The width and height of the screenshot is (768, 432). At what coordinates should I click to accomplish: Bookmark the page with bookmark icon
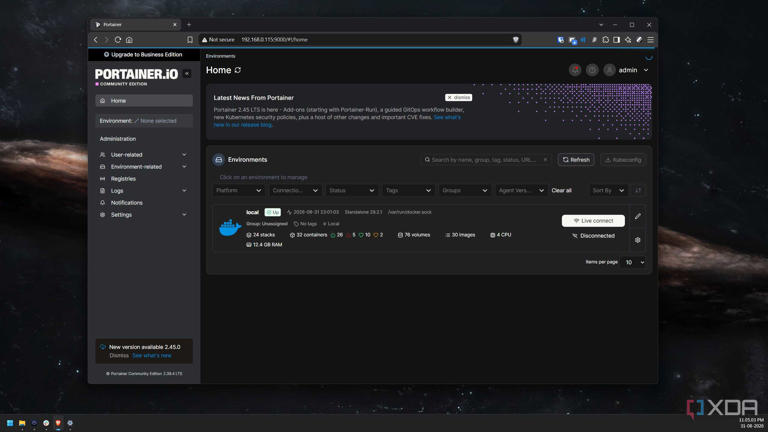click(190, 40)
